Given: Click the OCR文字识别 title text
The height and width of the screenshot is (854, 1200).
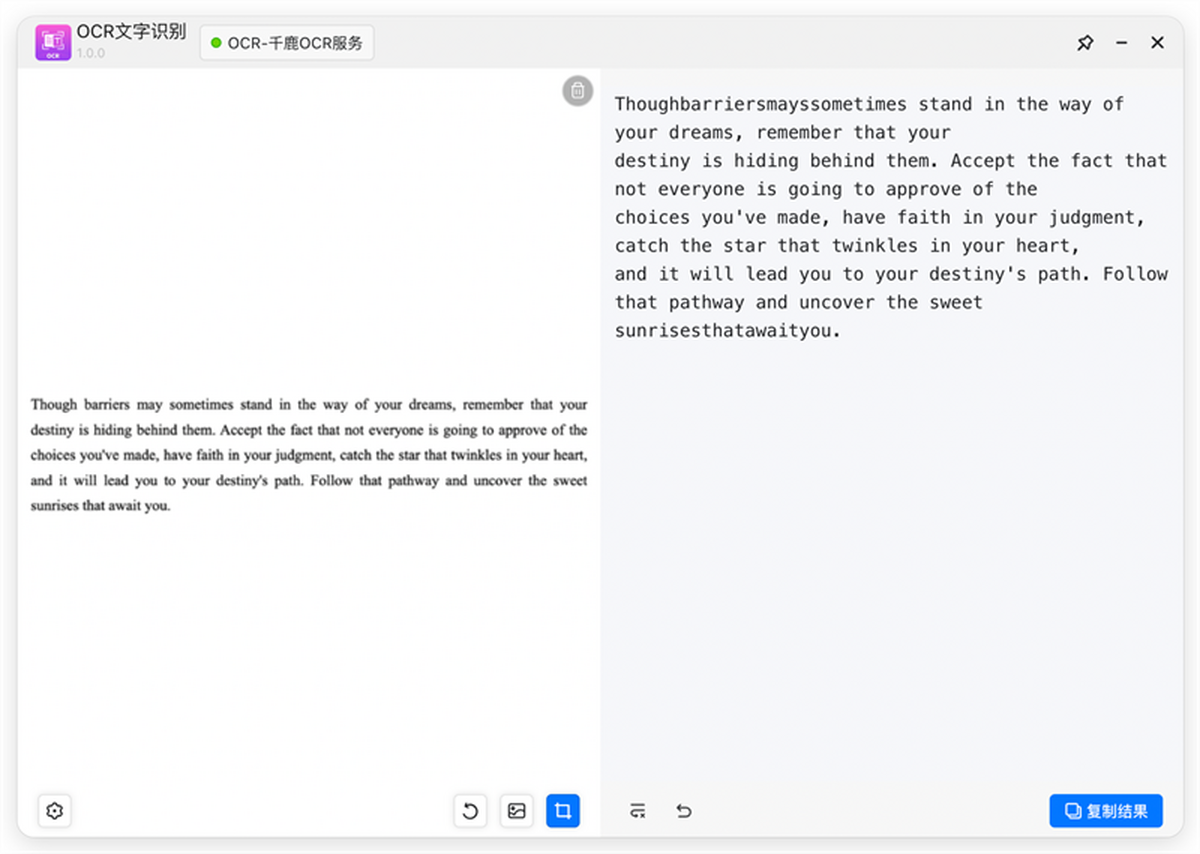Looking at the screenshot, I should click(131, 33).
